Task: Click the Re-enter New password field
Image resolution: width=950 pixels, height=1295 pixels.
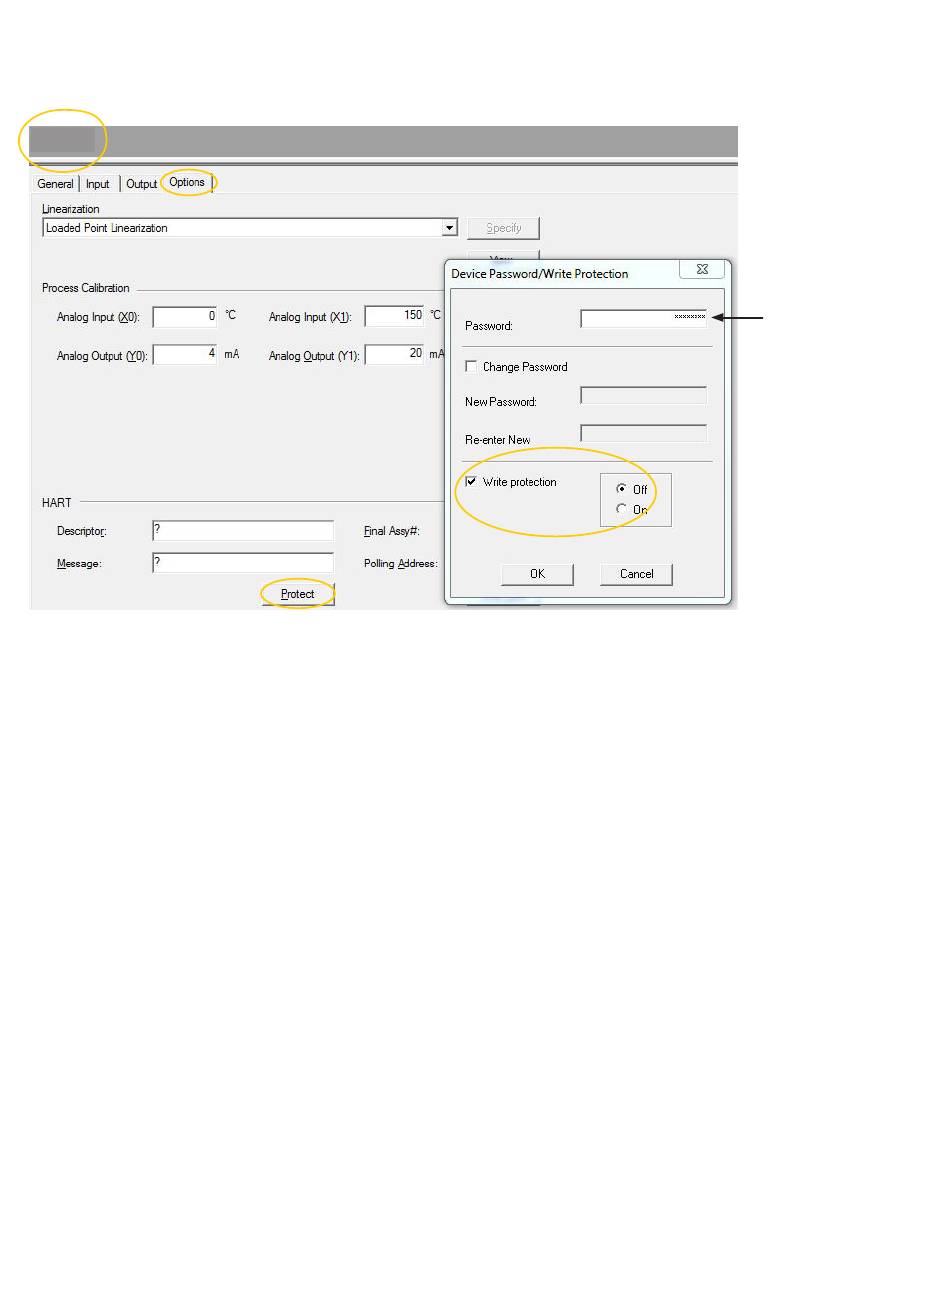Action: [644, 433]
